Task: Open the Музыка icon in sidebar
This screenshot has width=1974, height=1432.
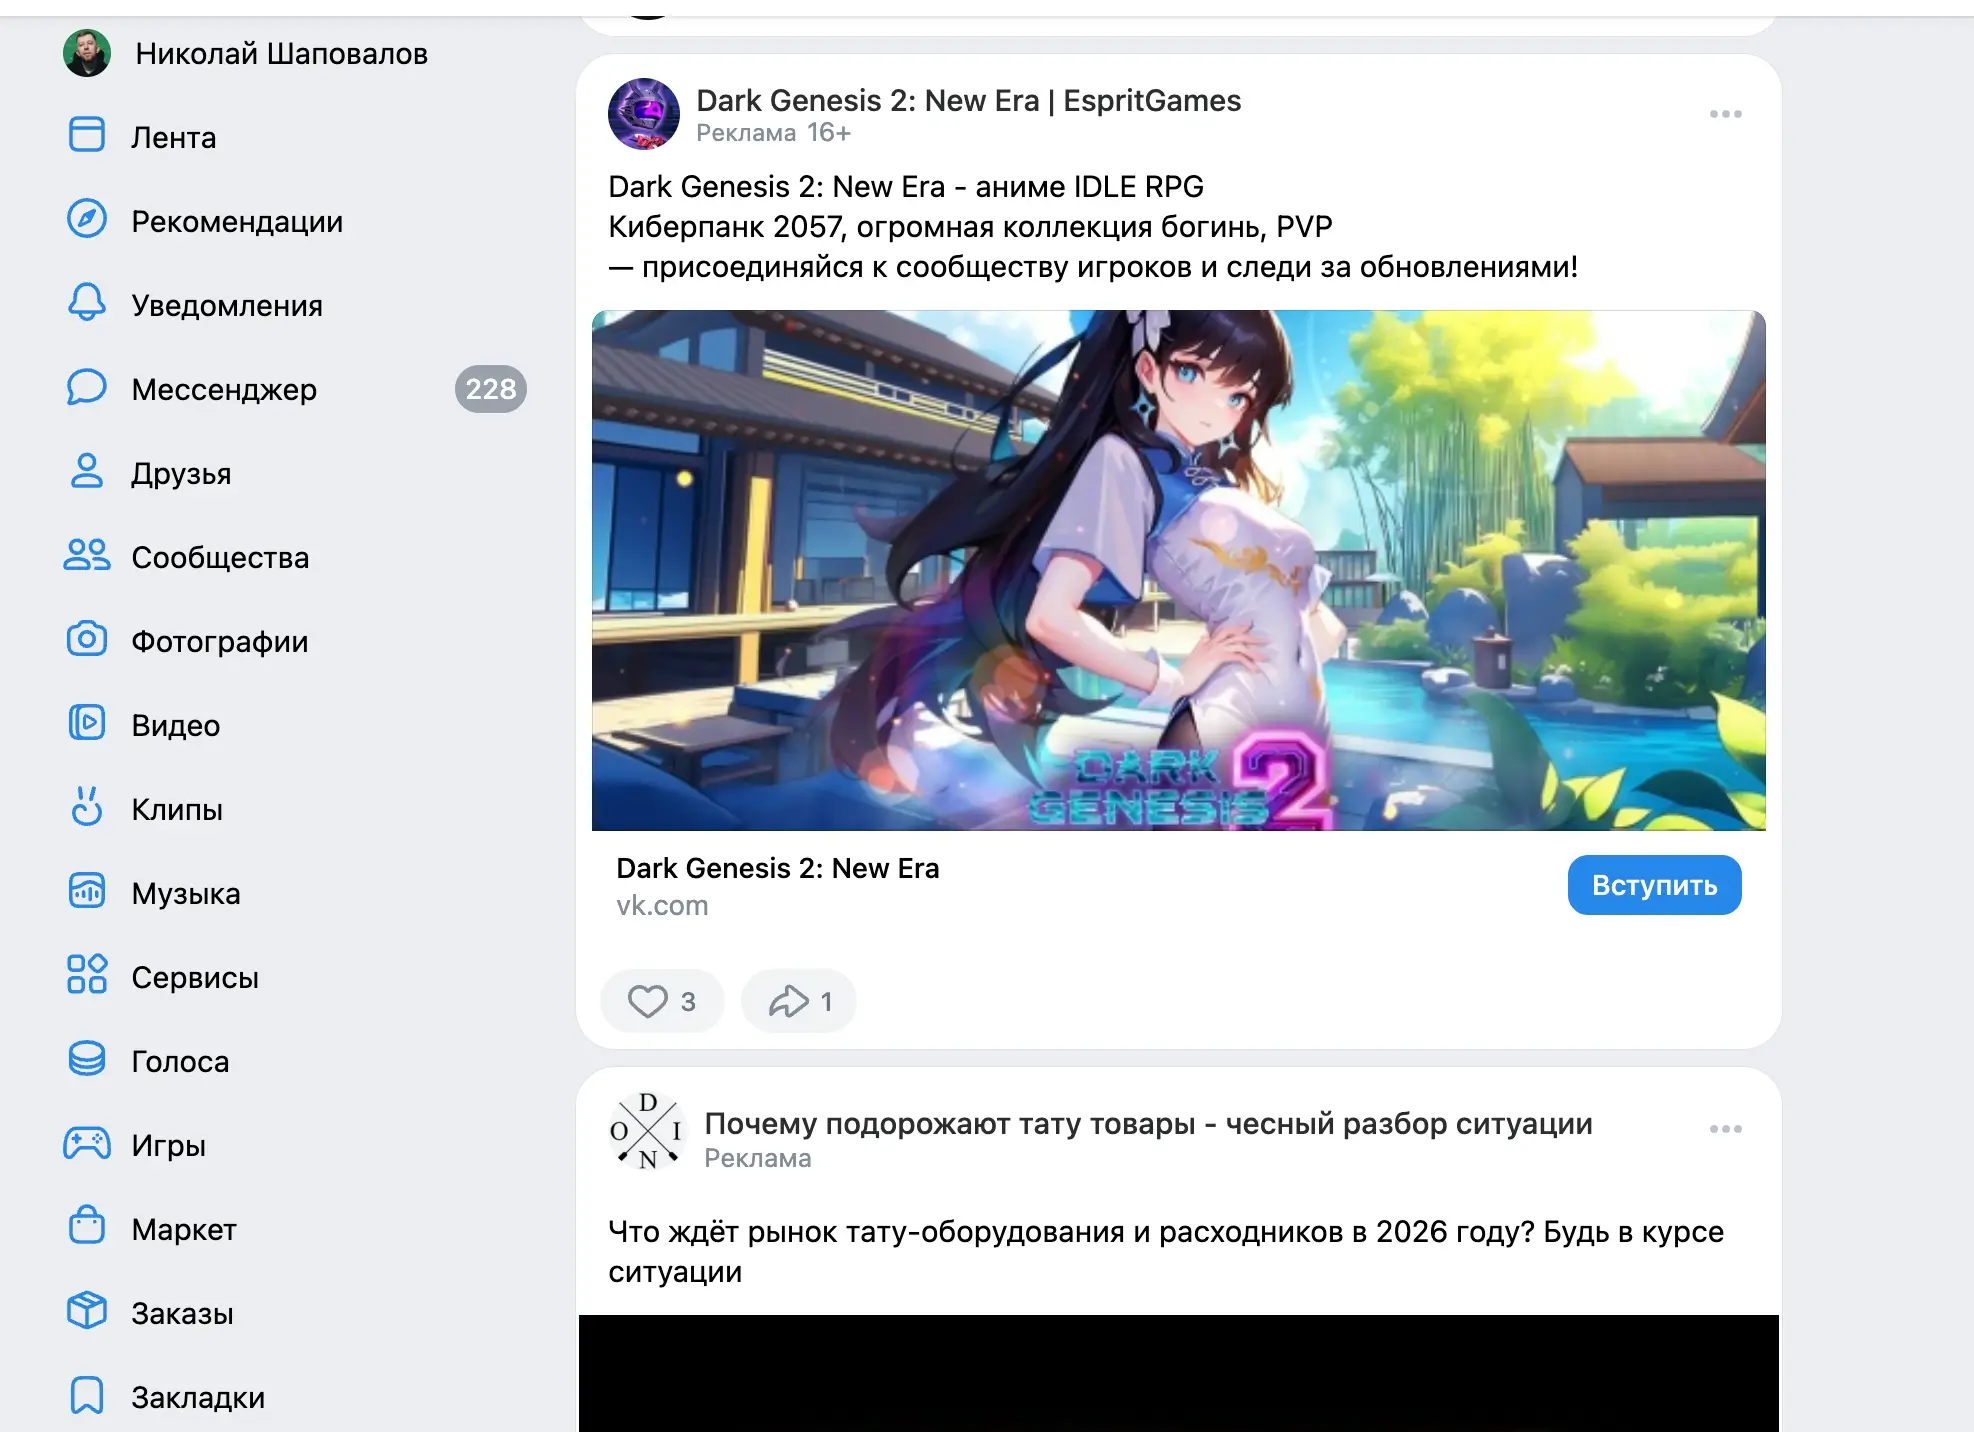Action: coord(87,890)
